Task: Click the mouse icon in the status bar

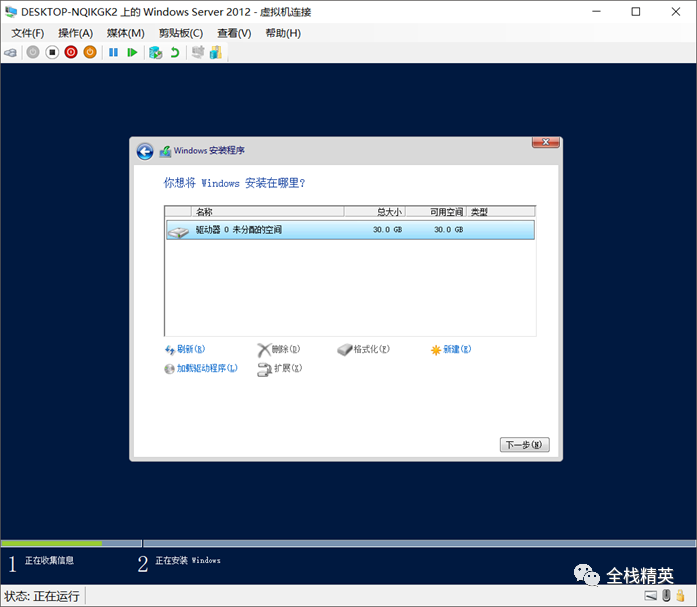Action: point(666,595)
